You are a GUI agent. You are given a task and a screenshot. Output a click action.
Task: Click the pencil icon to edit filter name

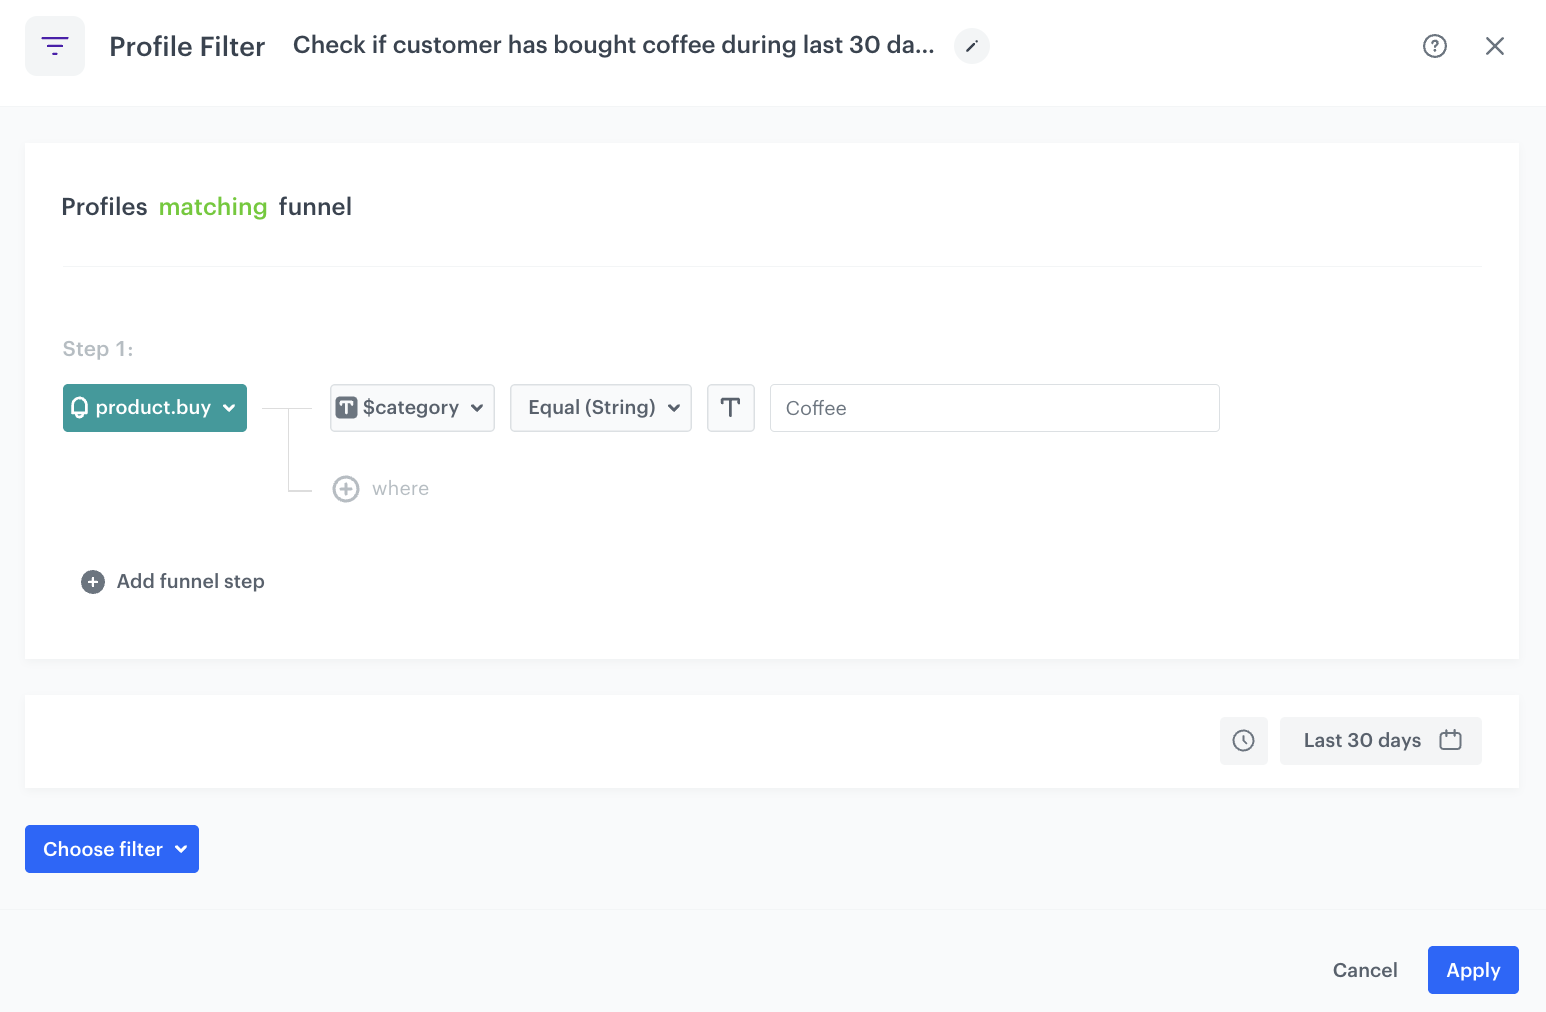971,46
